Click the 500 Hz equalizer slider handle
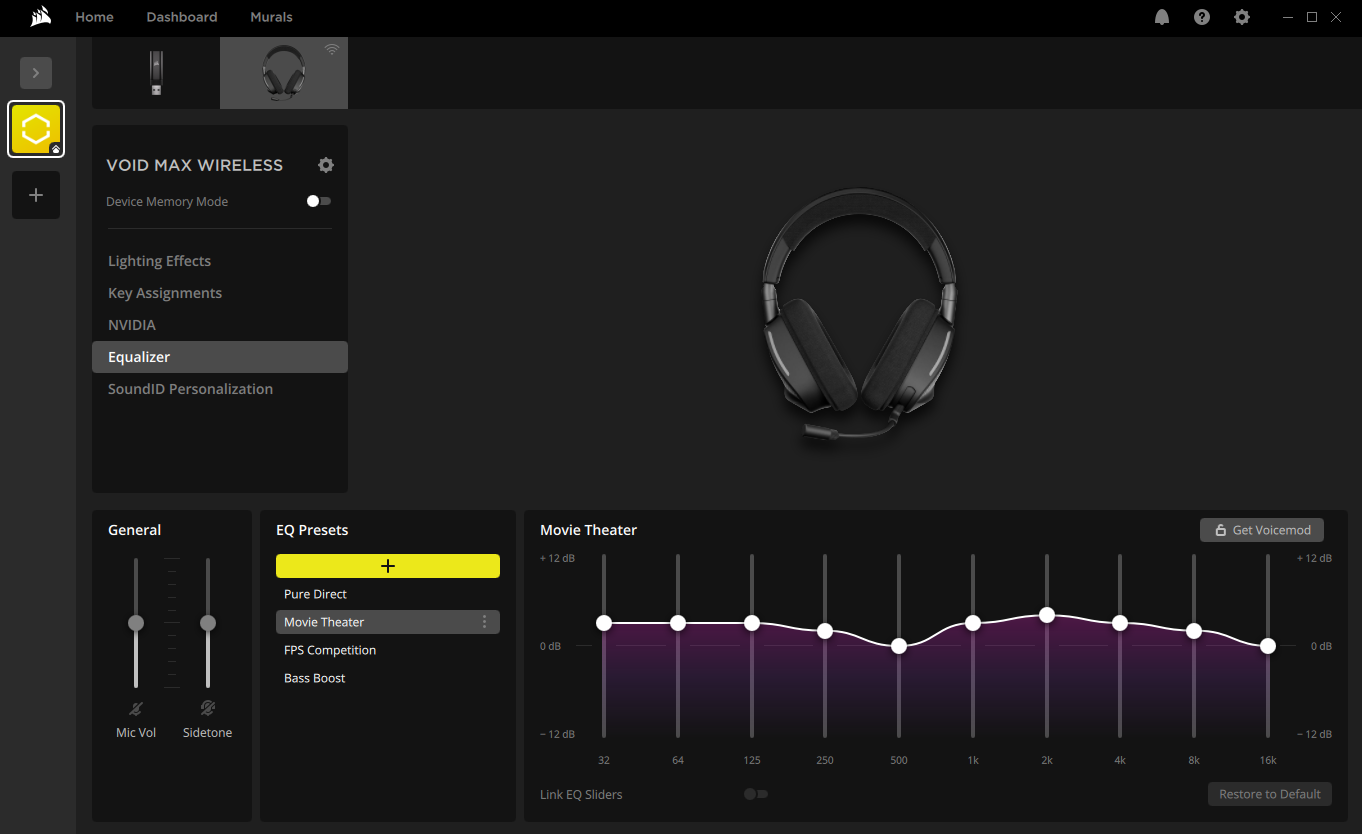 (898, 646)
